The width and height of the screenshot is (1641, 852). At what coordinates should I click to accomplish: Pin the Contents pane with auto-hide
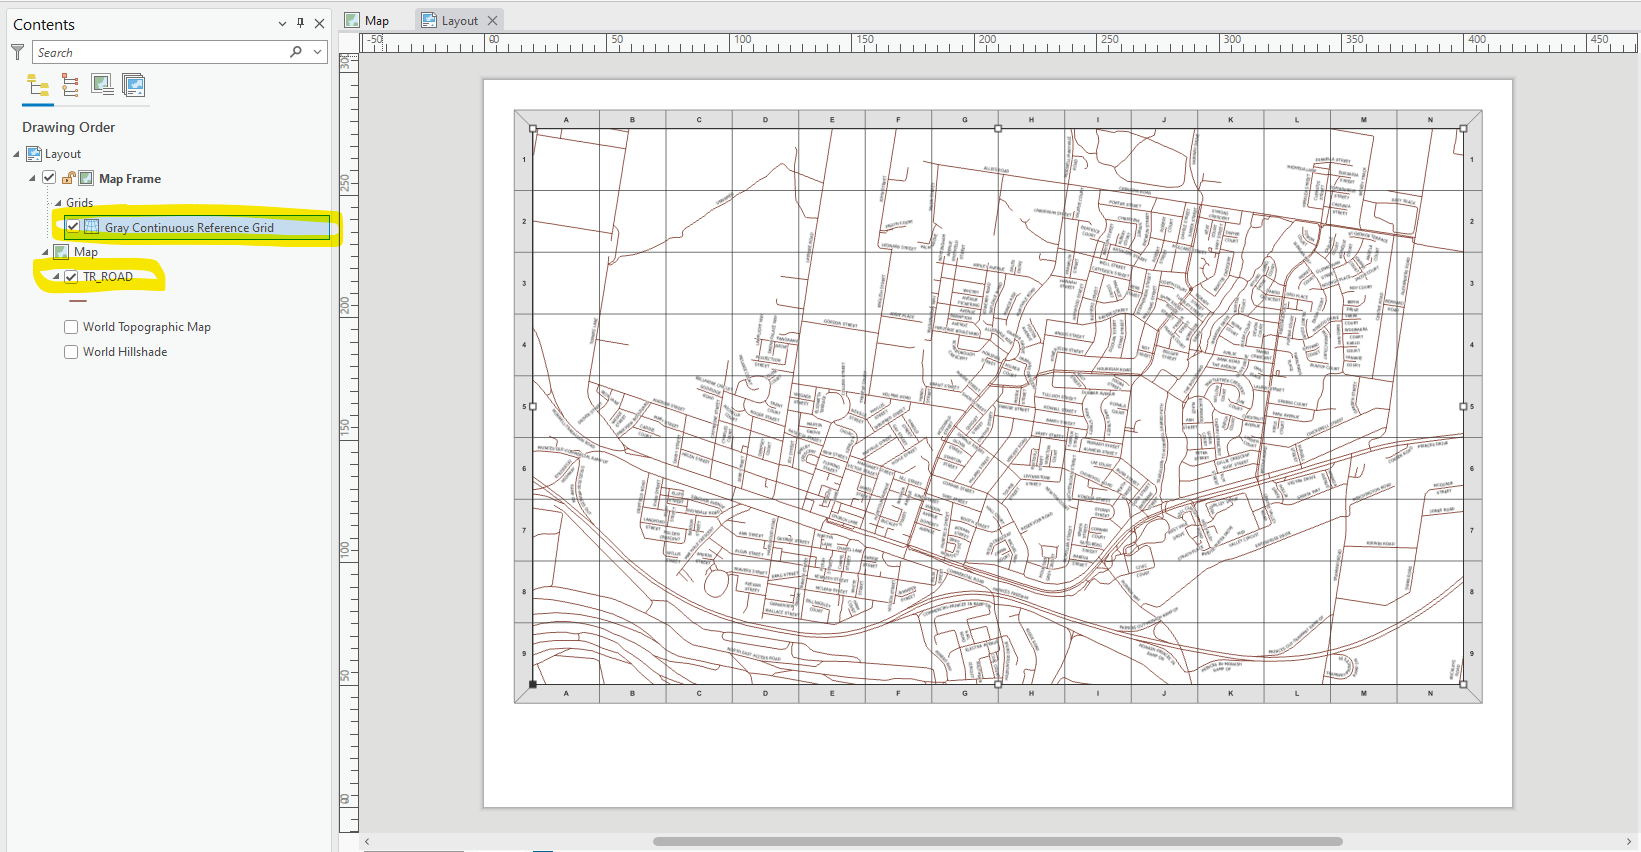click(300, 23)
